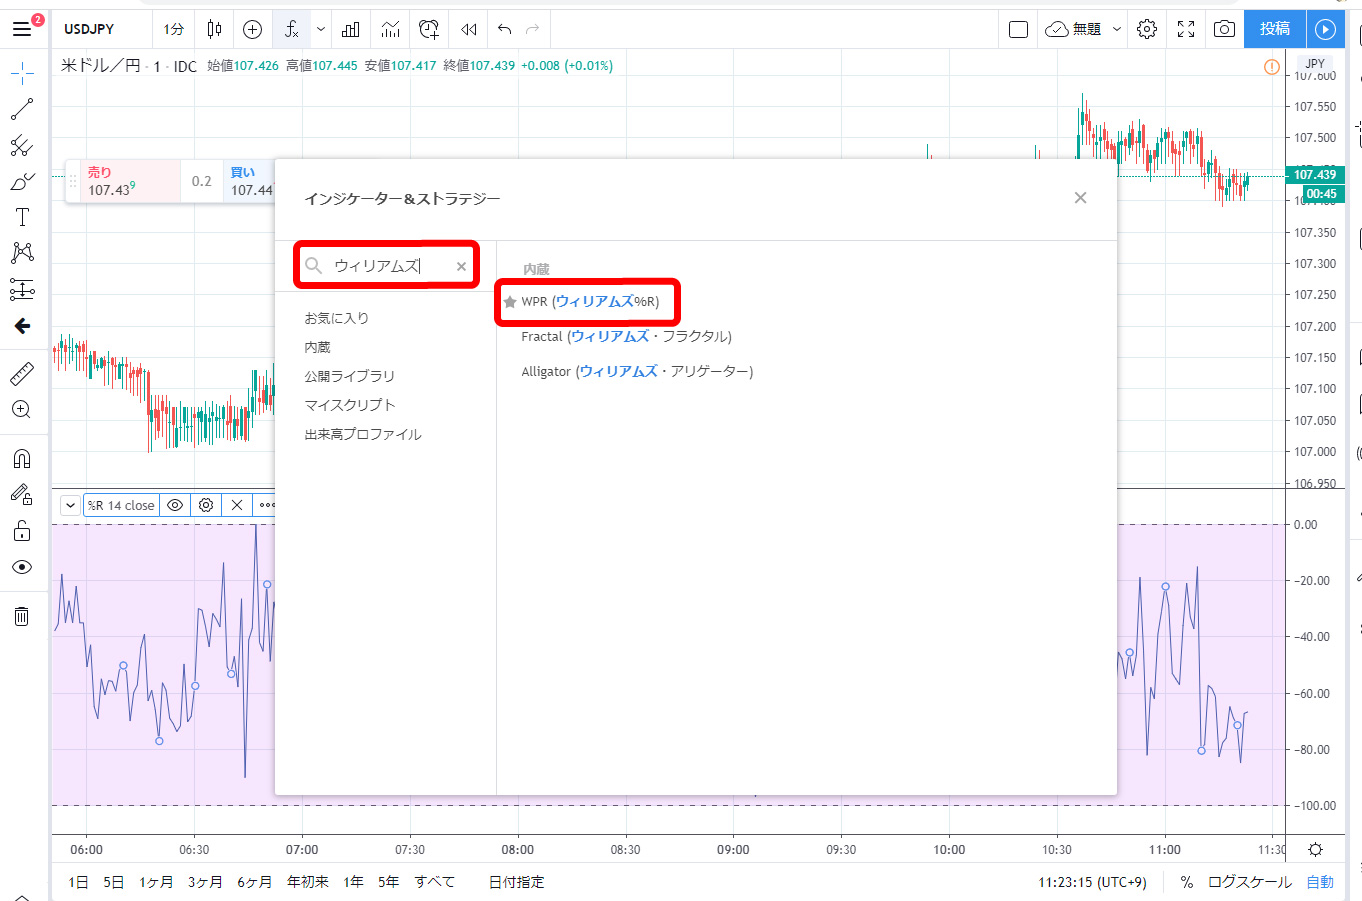Open indicators and strategies fx button
This screenshot has width=1362, height=901.
[292, 29]
